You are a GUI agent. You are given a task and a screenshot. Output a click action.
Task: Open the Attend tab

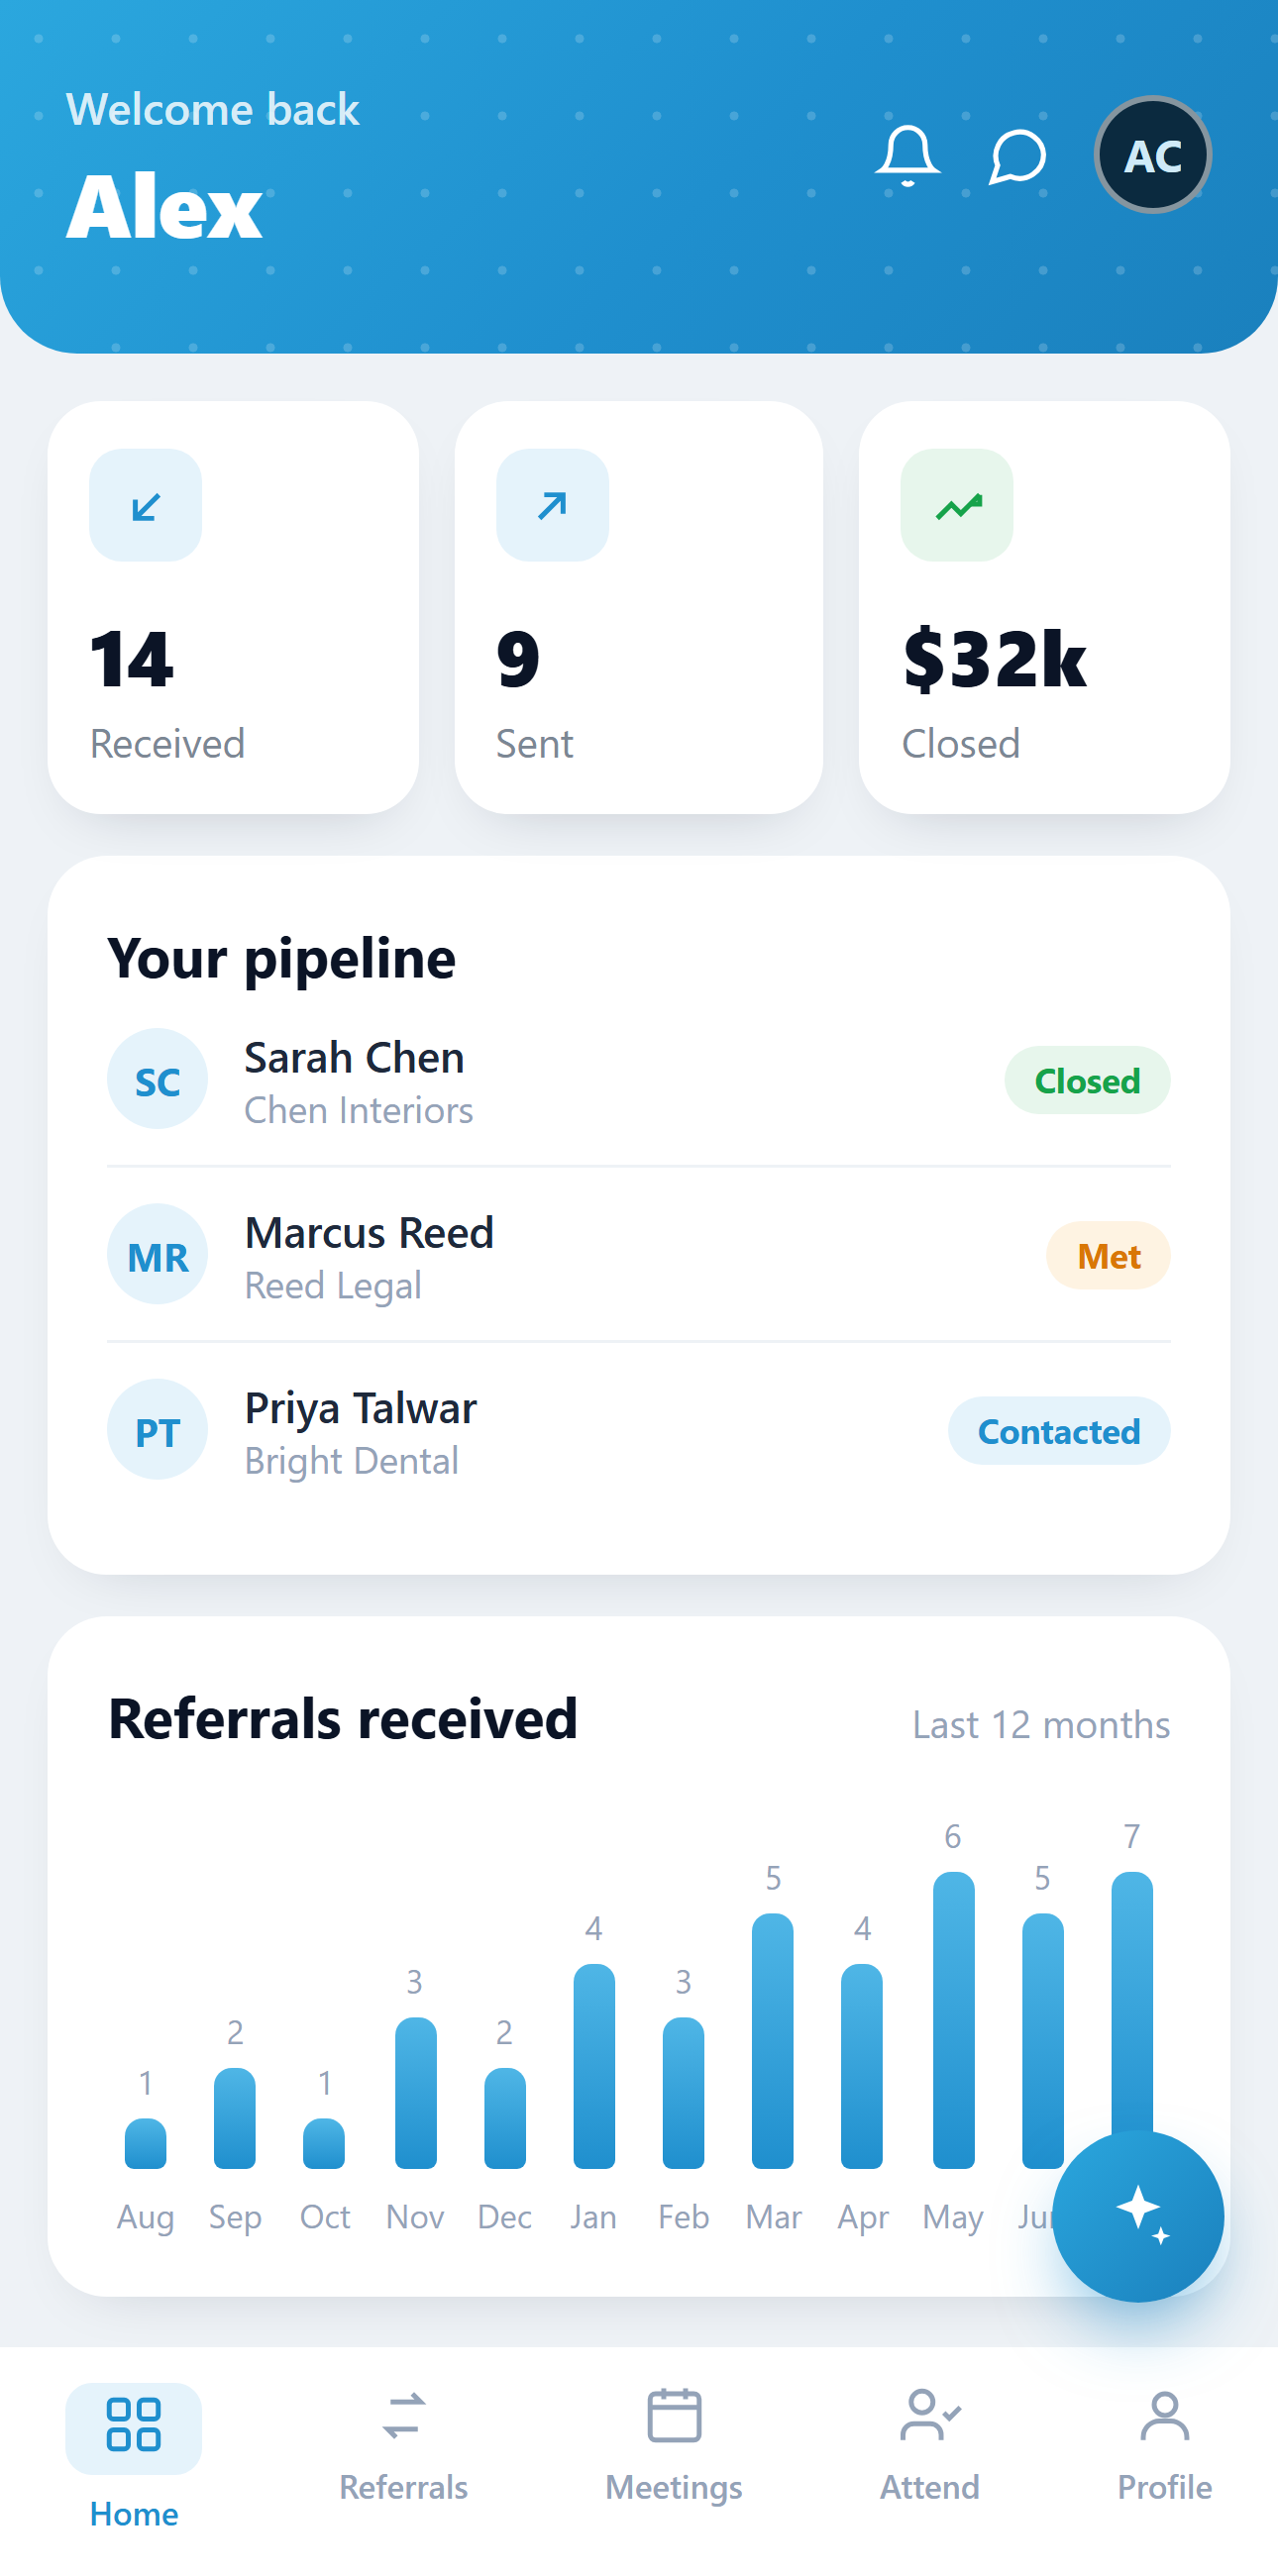click(930, 2446)
